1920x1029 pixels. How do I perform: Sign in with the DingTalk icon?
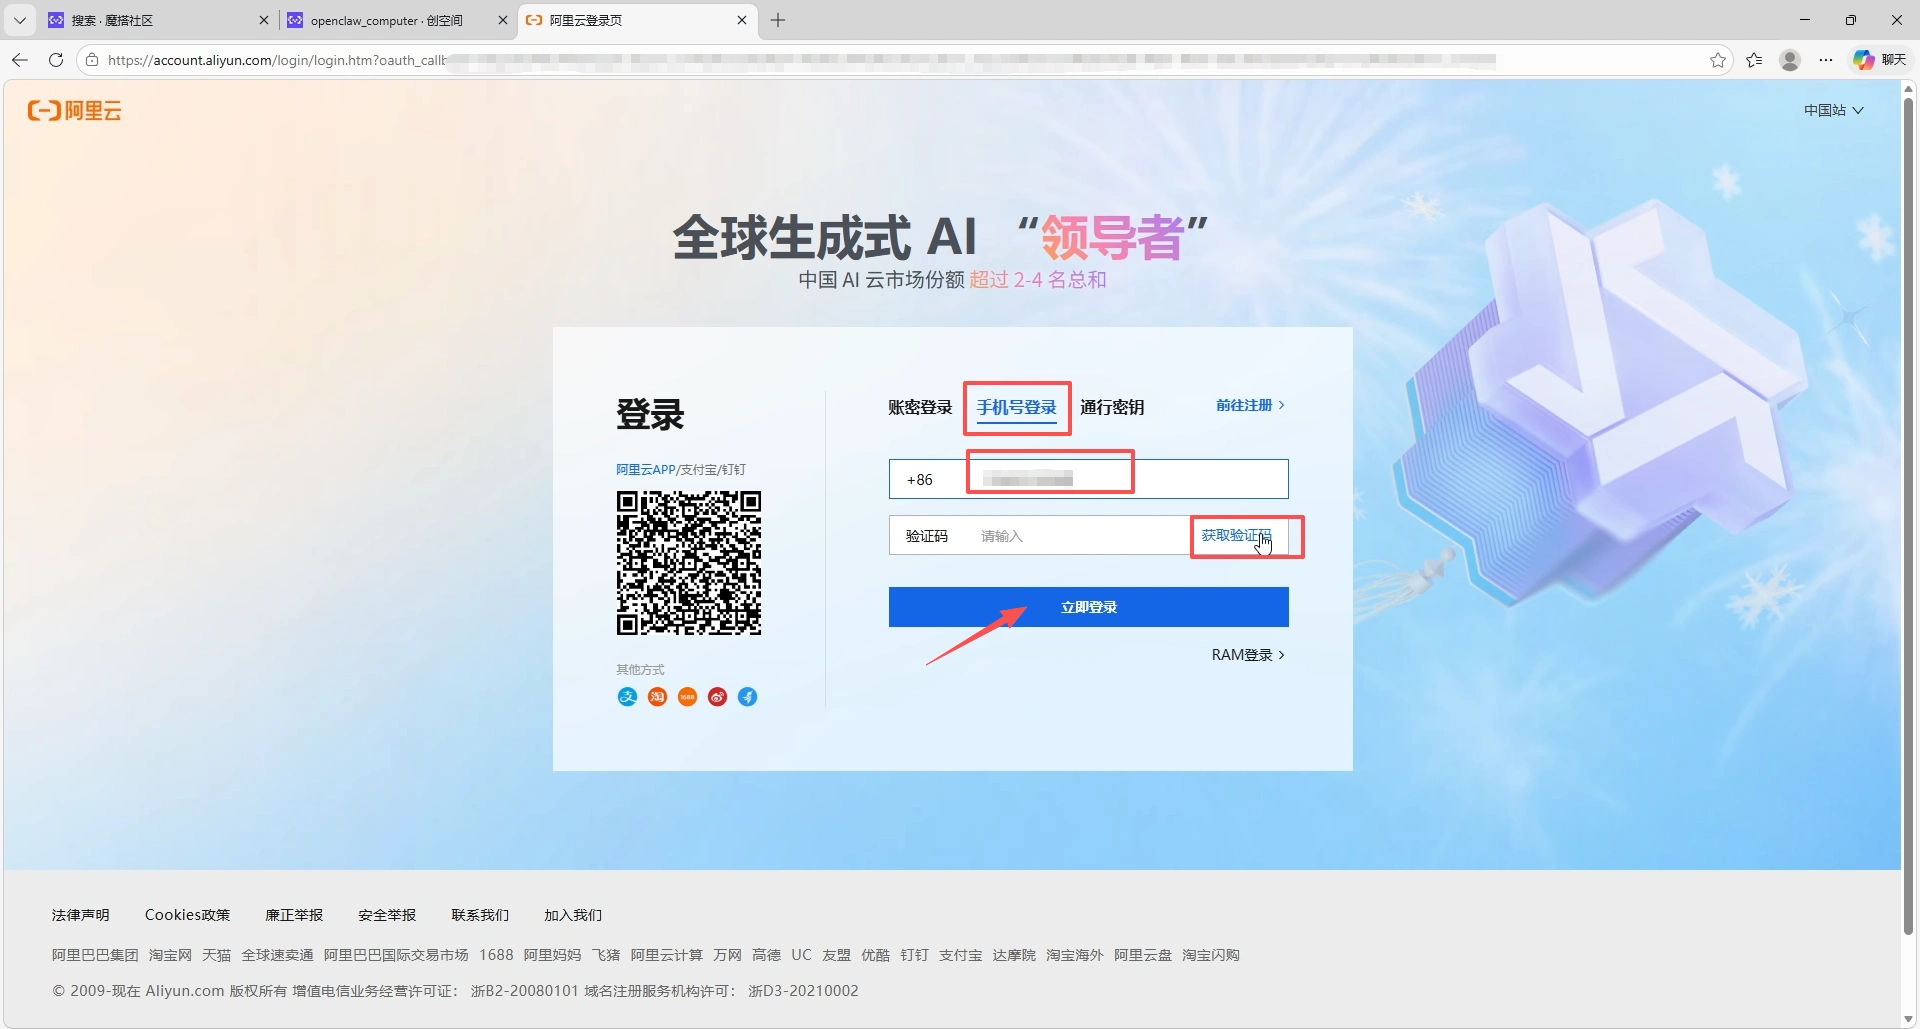click(747, 697)
